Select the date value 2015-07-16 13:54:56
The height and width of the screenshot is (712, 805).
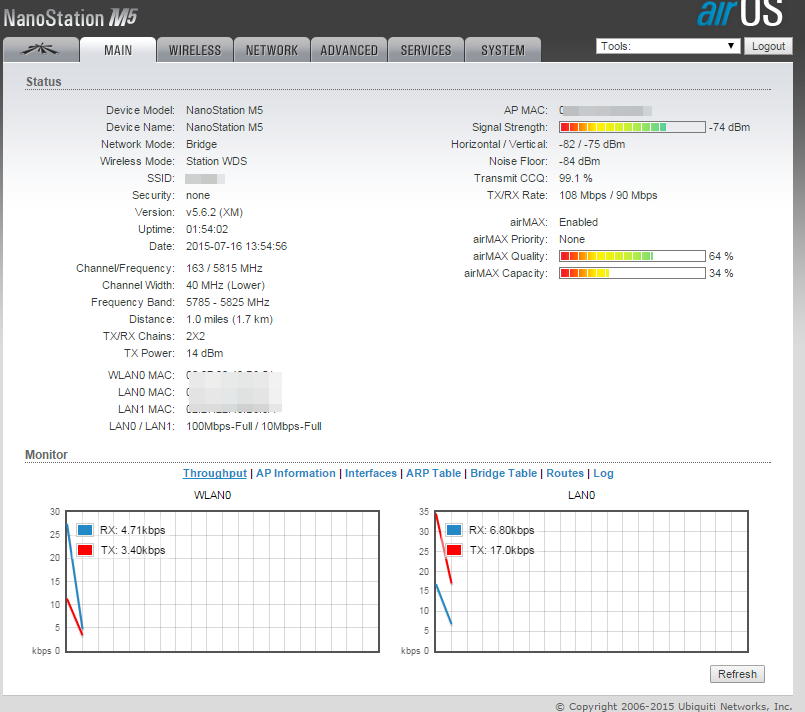click(x=236, y=246)
